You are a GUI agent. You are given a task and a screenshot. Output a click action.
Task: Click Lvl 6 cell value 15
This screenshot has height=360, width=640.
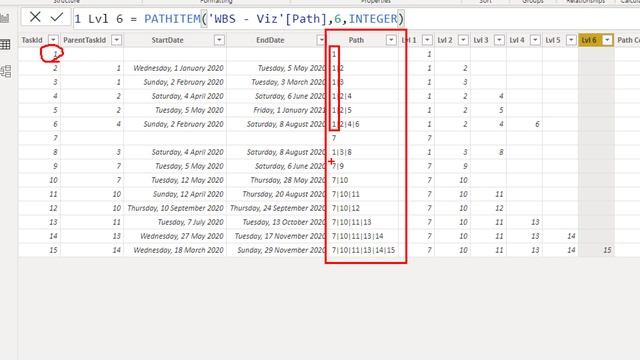coord(607,250)
